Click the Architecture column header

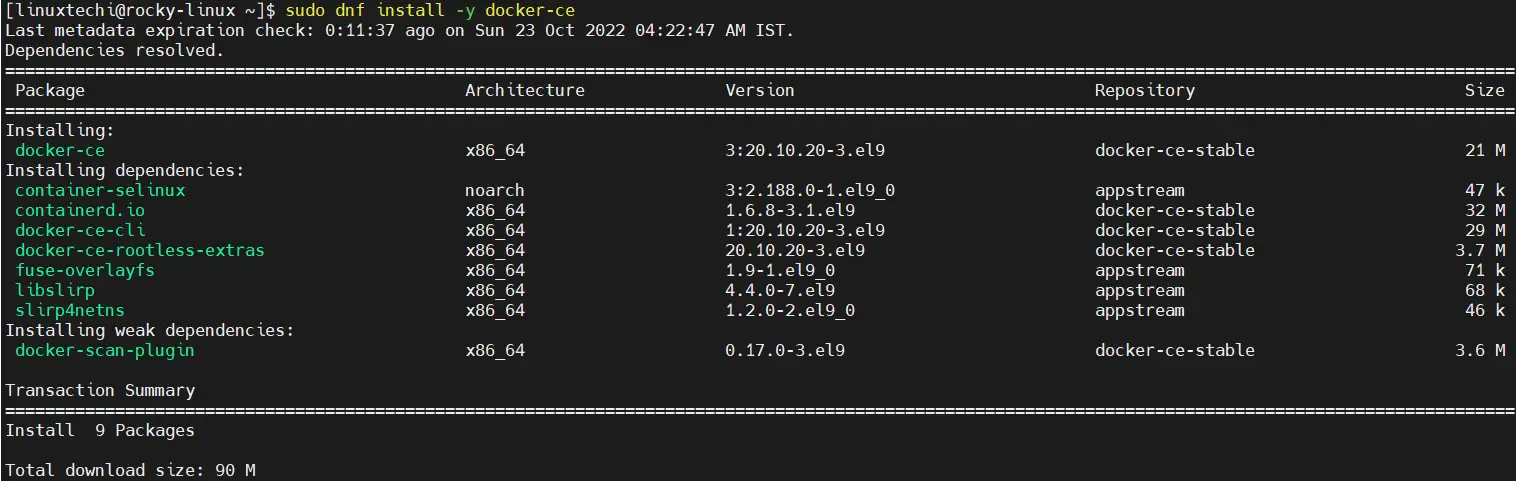(525, 90)
